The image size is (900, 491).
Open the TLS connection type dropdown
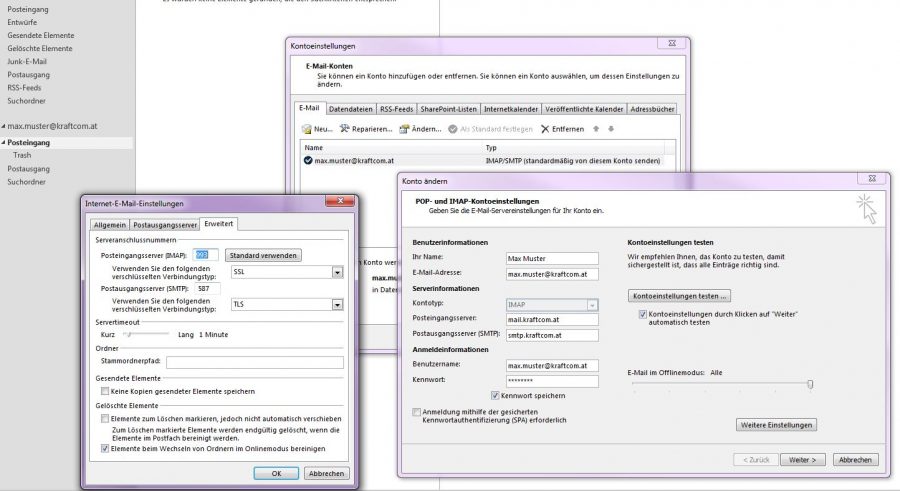click(x=337, y=304)
